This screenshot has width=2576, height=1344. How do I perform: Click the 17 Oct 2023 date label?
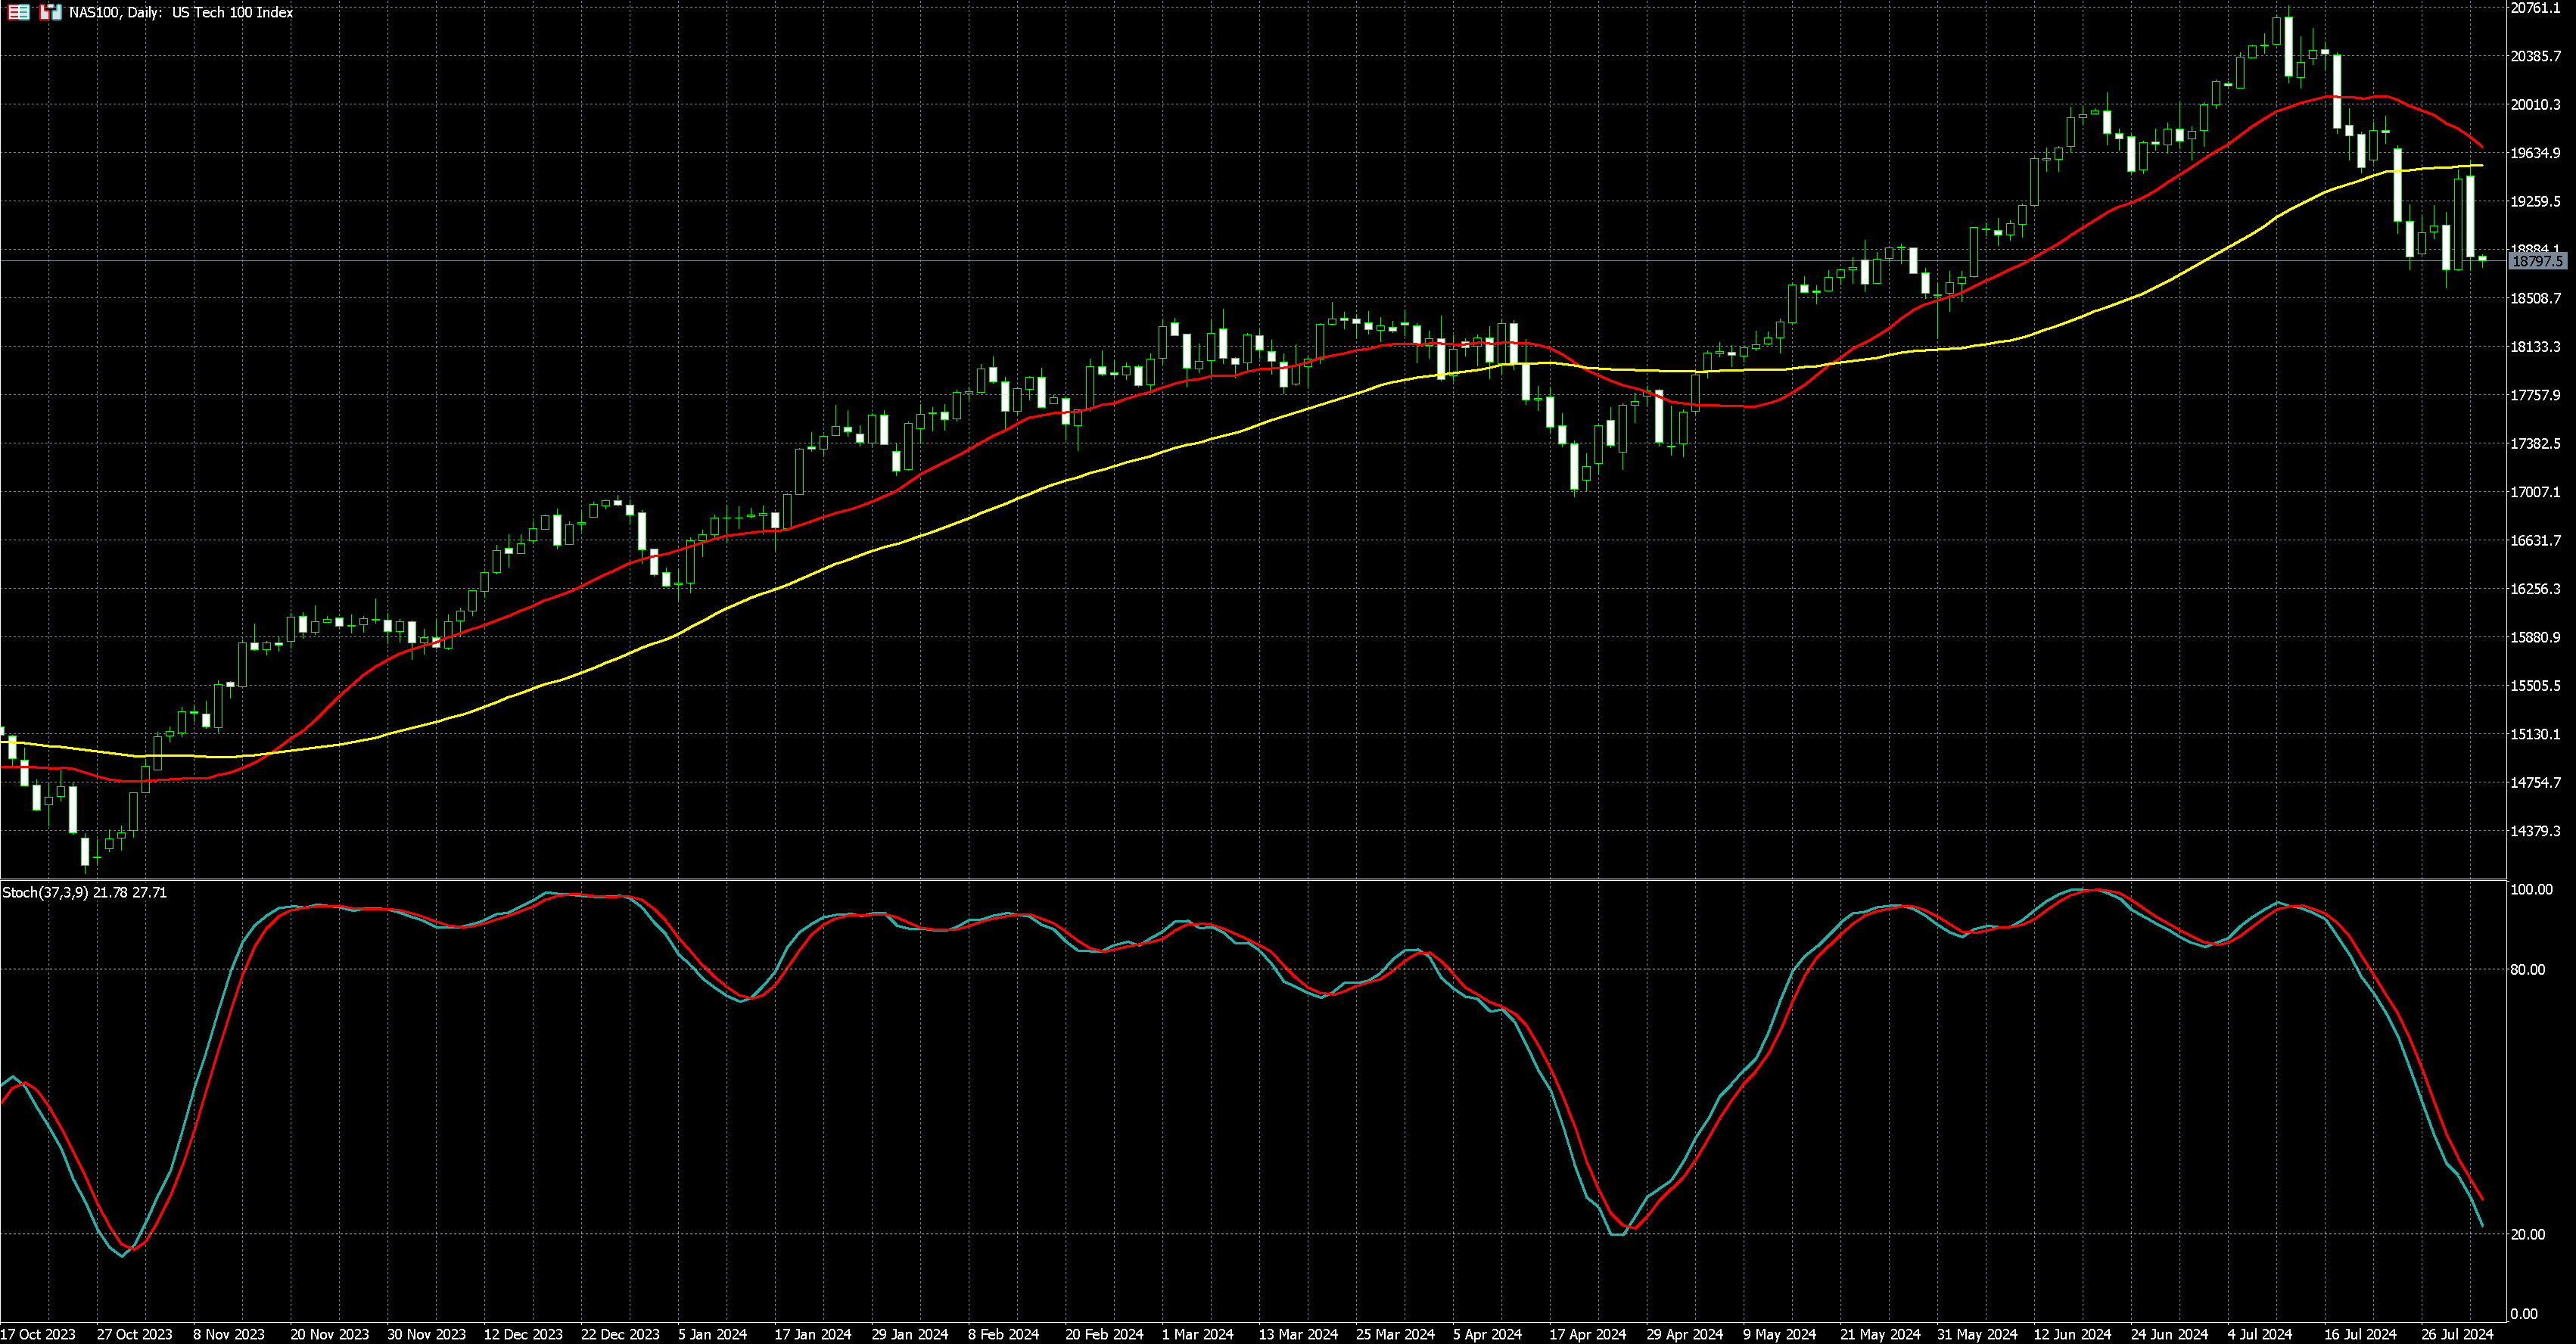point(38,1334)
